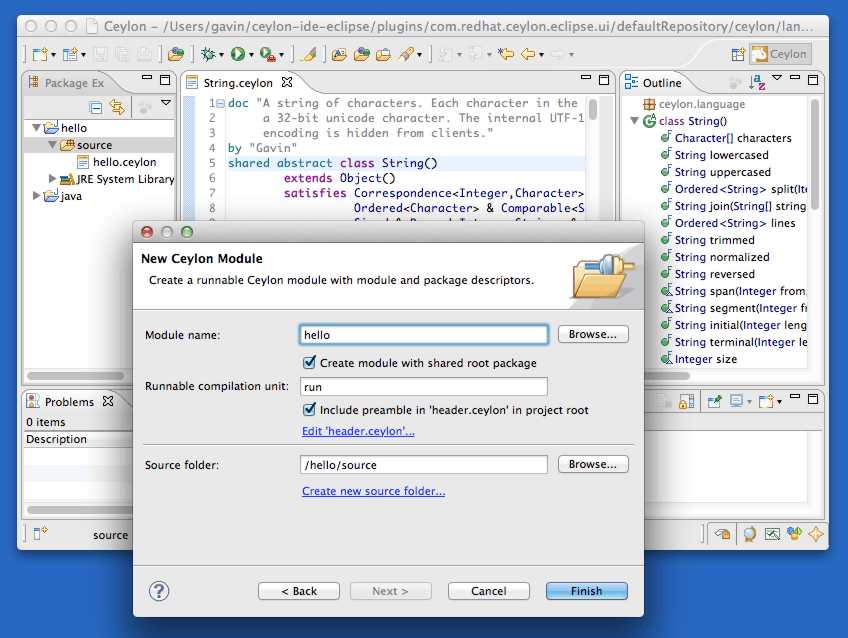Click the magnifier icon in bottom status bar
Screen dimensions: 848x638
click(750, 534)
